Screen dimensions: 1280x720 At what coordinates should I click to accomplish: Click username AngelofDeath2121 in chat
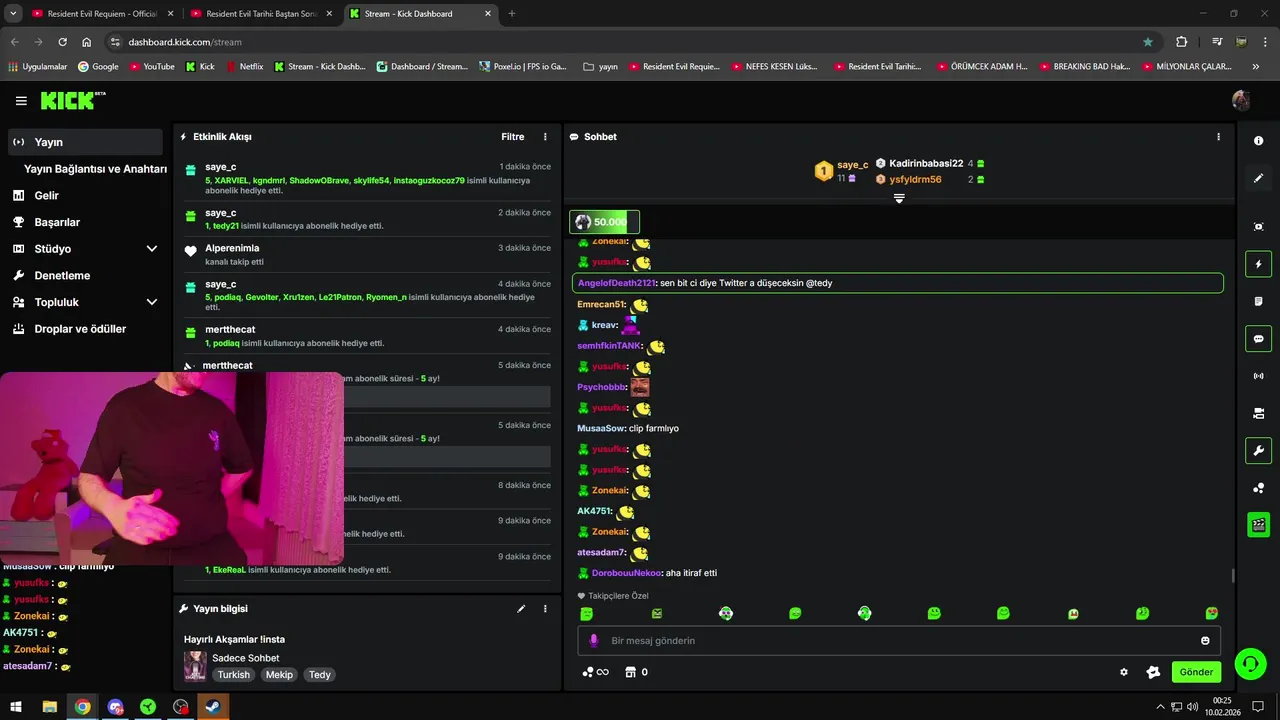click(x=617, y=283)
